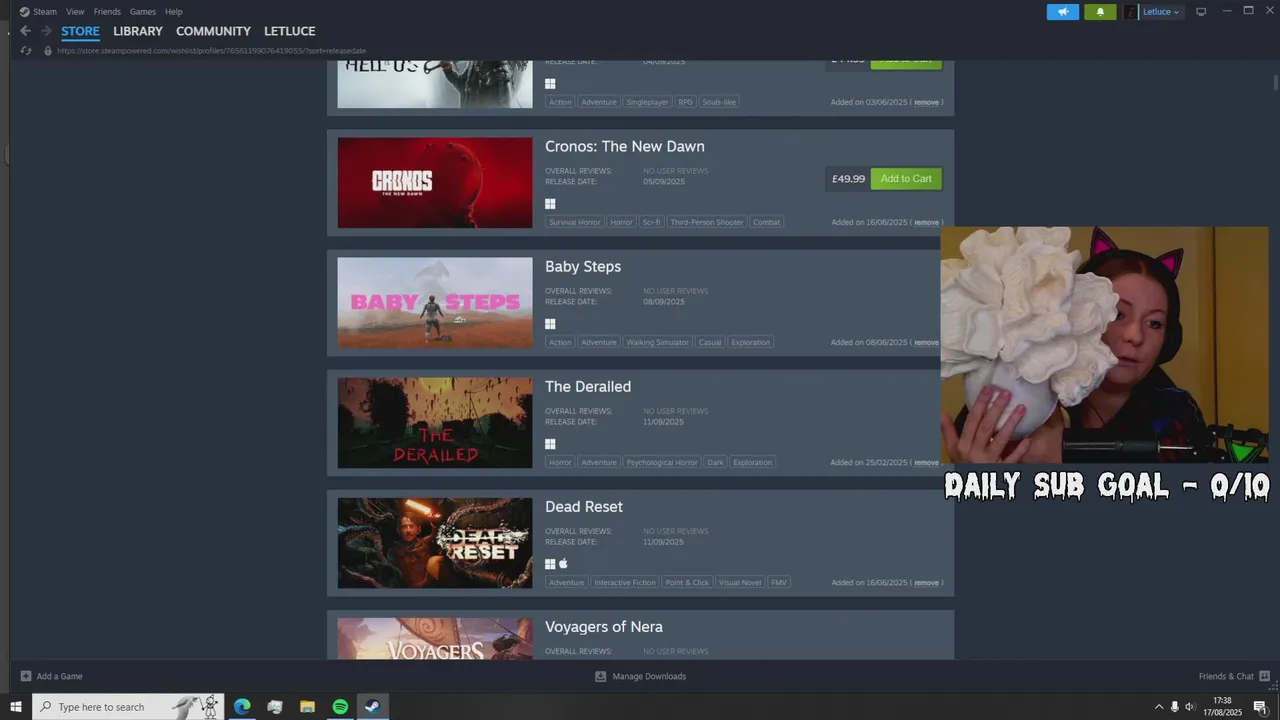The height and width of the screenshot is (720, 1280).
Task: Open the Dead Reset title link
Action: (x=584, y=506)
